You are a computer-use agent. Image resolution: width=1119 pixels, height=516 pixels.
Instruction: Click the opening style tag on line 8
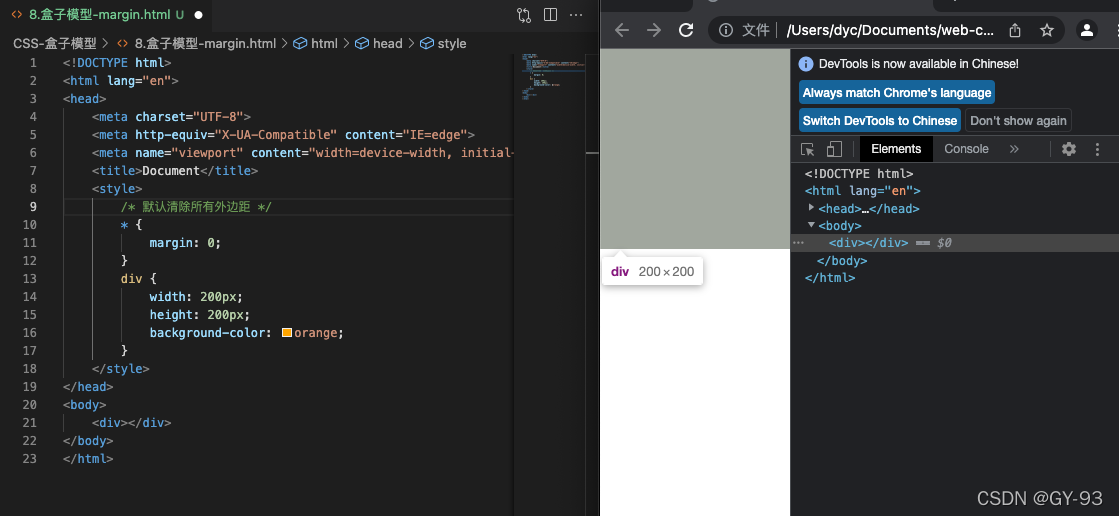tap(117, 188)
